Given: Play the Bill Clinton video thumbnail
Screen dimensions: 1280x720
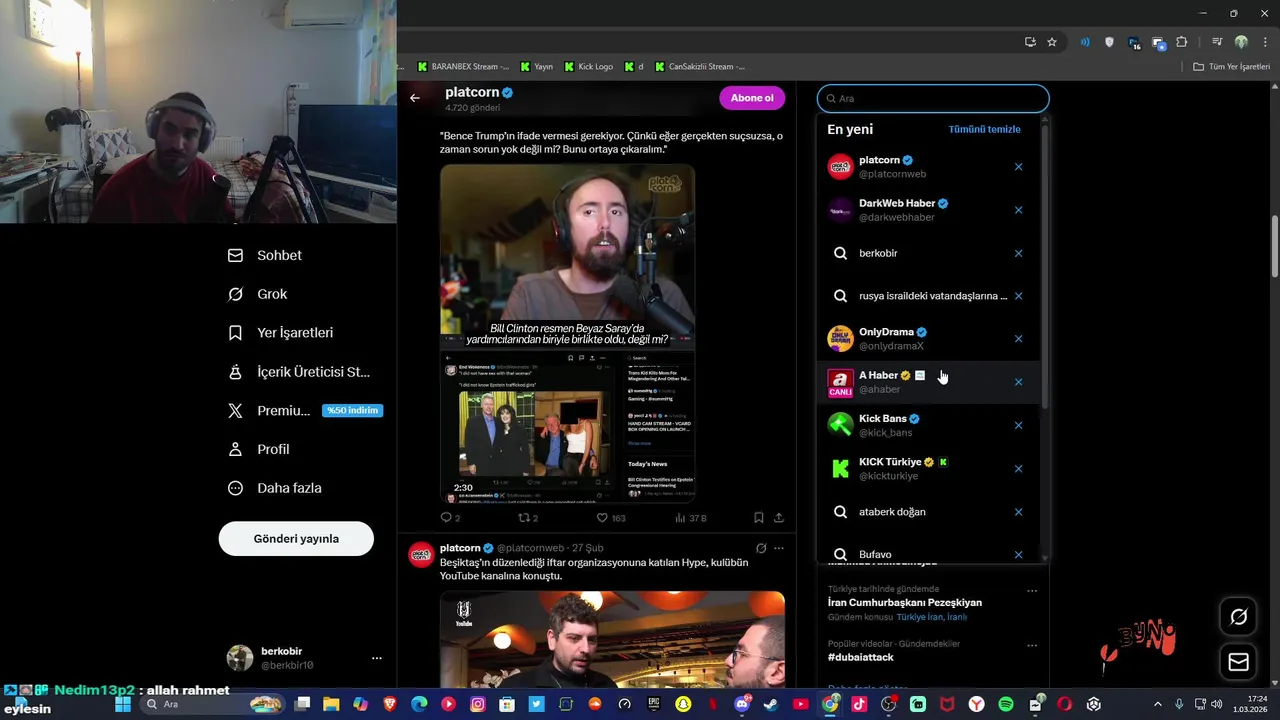Looking at the screenshot, I should (567, 333).
